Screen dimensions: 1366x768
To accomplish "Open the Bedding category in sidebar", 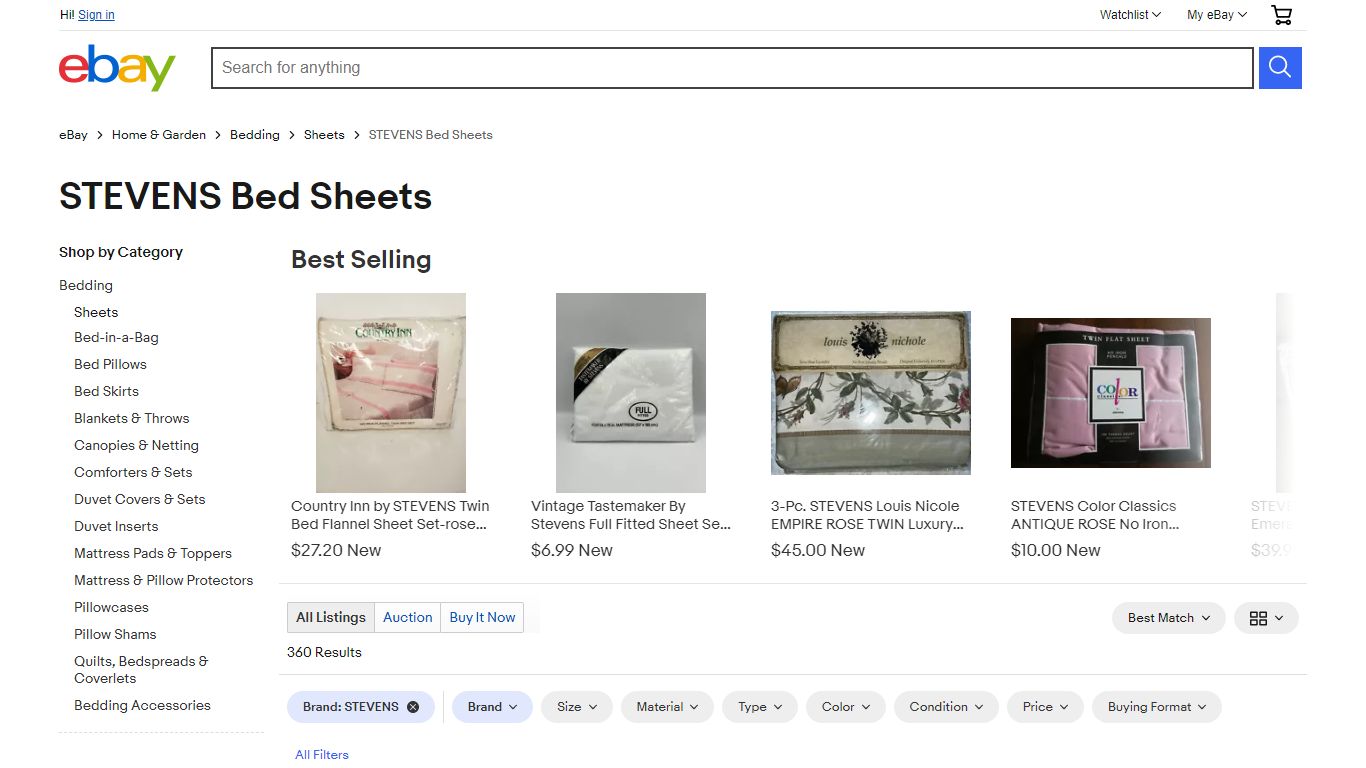I will 86,286.
